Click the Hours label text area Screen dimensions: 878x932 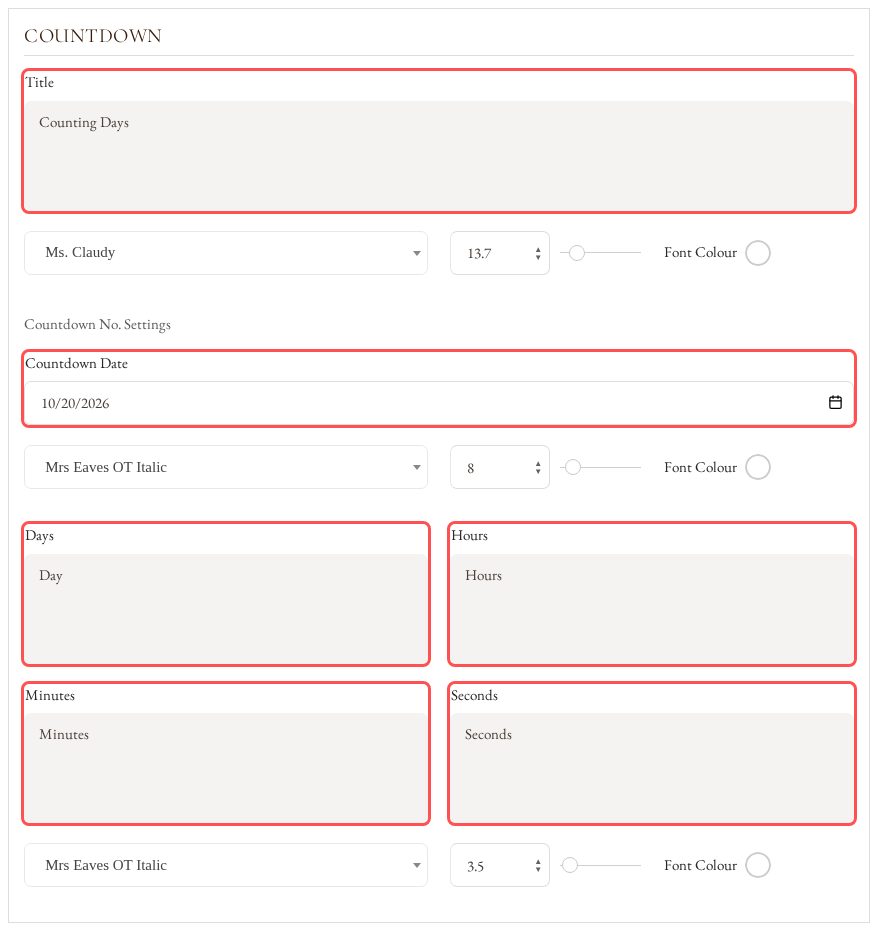click(x=652, y=609)
